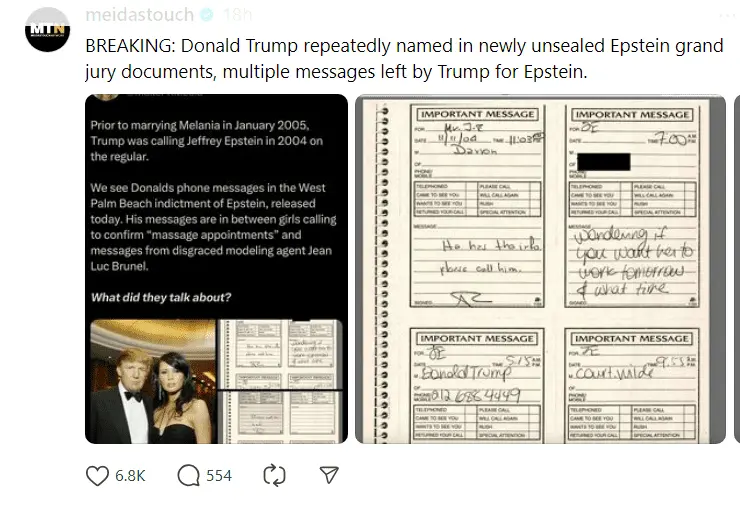
Task: Like the post with the heart icon
Action: click(97, 476)
